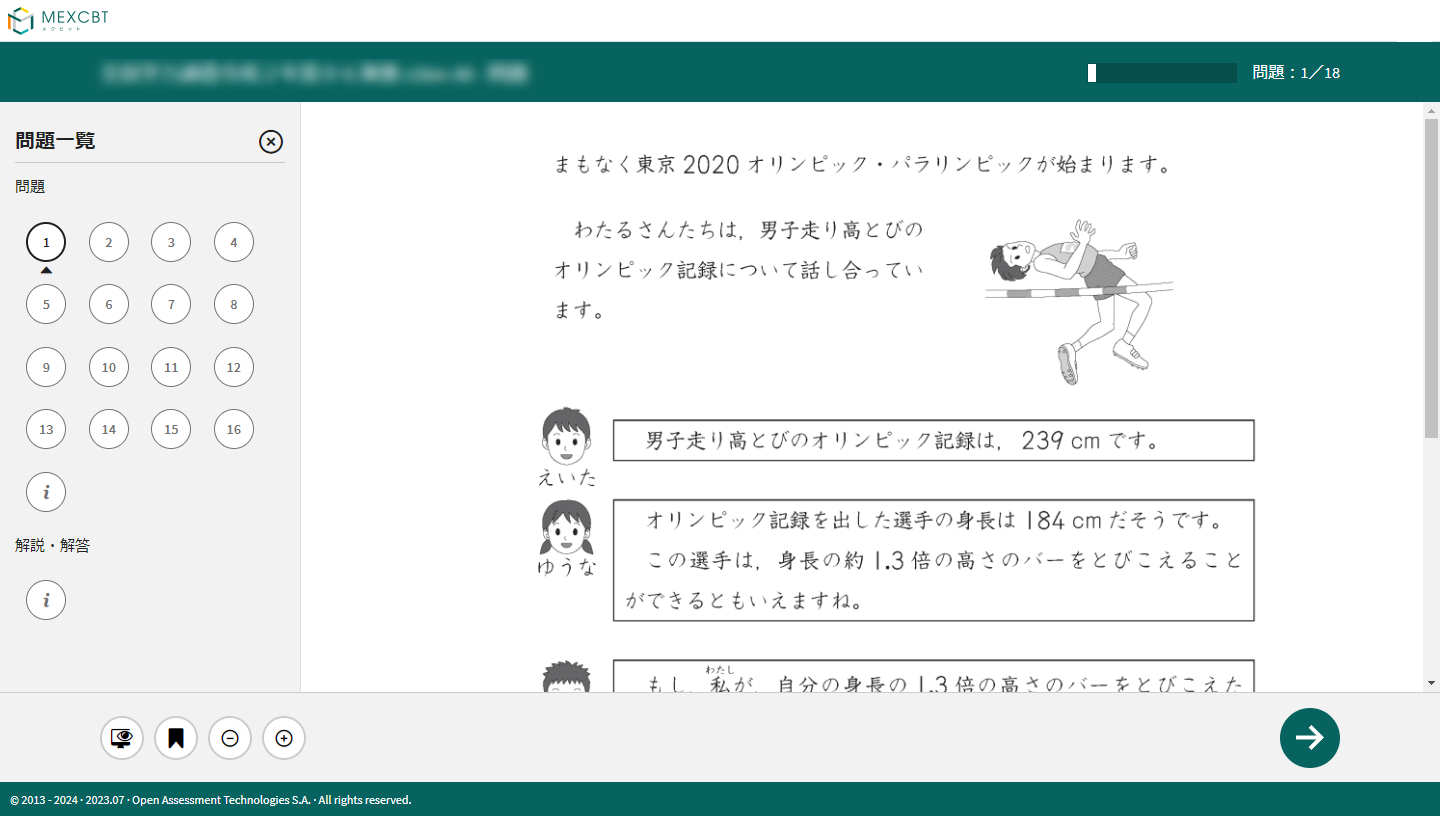Zoom out using the minus icon

[230, 739]
